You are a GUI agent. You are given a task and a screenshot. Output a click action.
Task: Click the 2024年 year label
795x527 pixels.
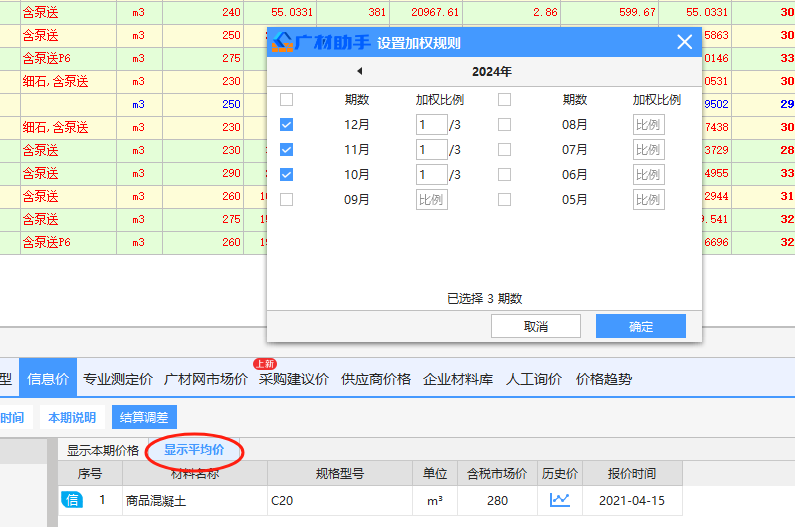coord(492,72)
